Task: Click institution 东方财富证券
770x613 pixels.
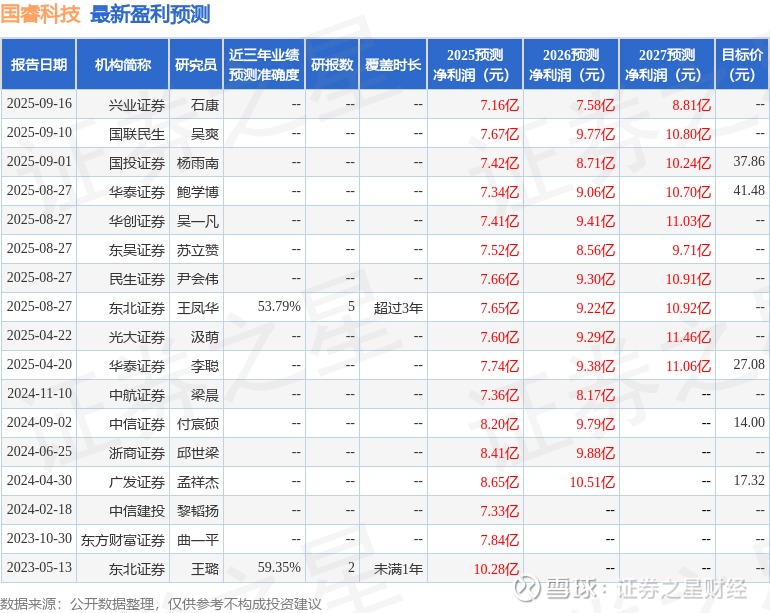Action: pos(123,540)
